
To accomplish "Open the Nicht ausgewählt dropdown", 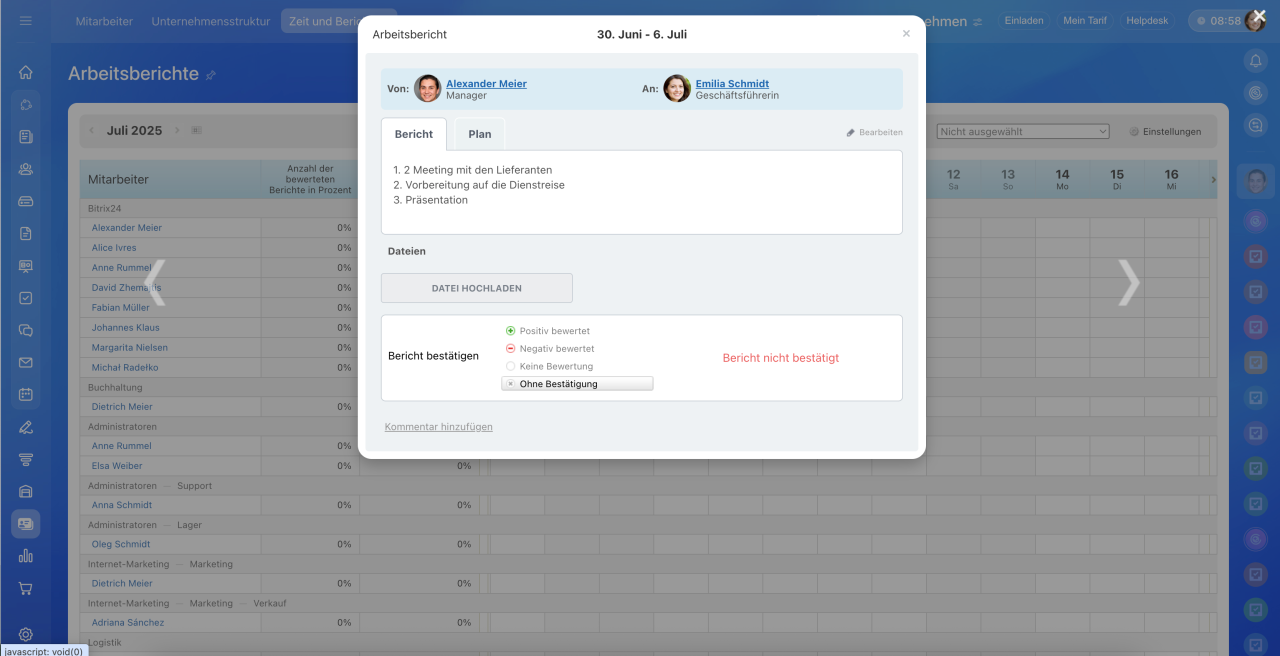I will [1023, 131].
